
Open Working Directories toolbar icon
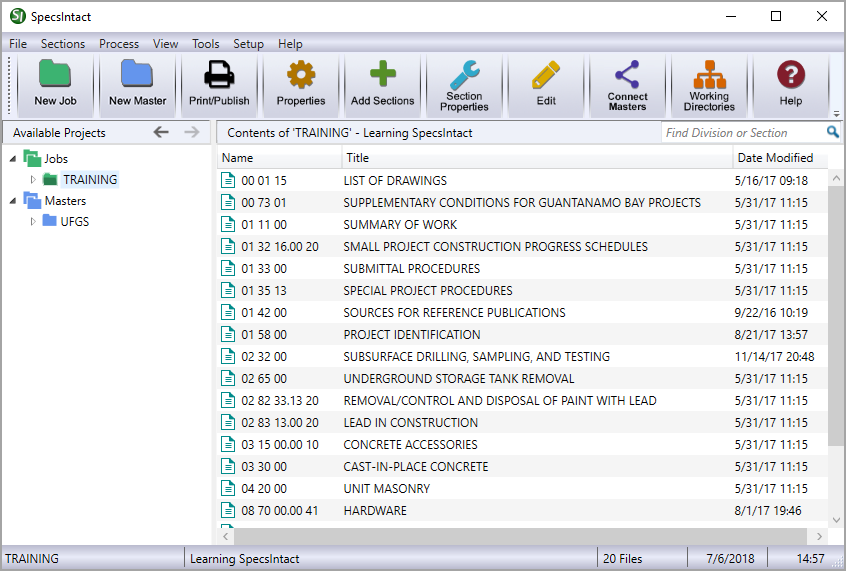pos(709,74)
